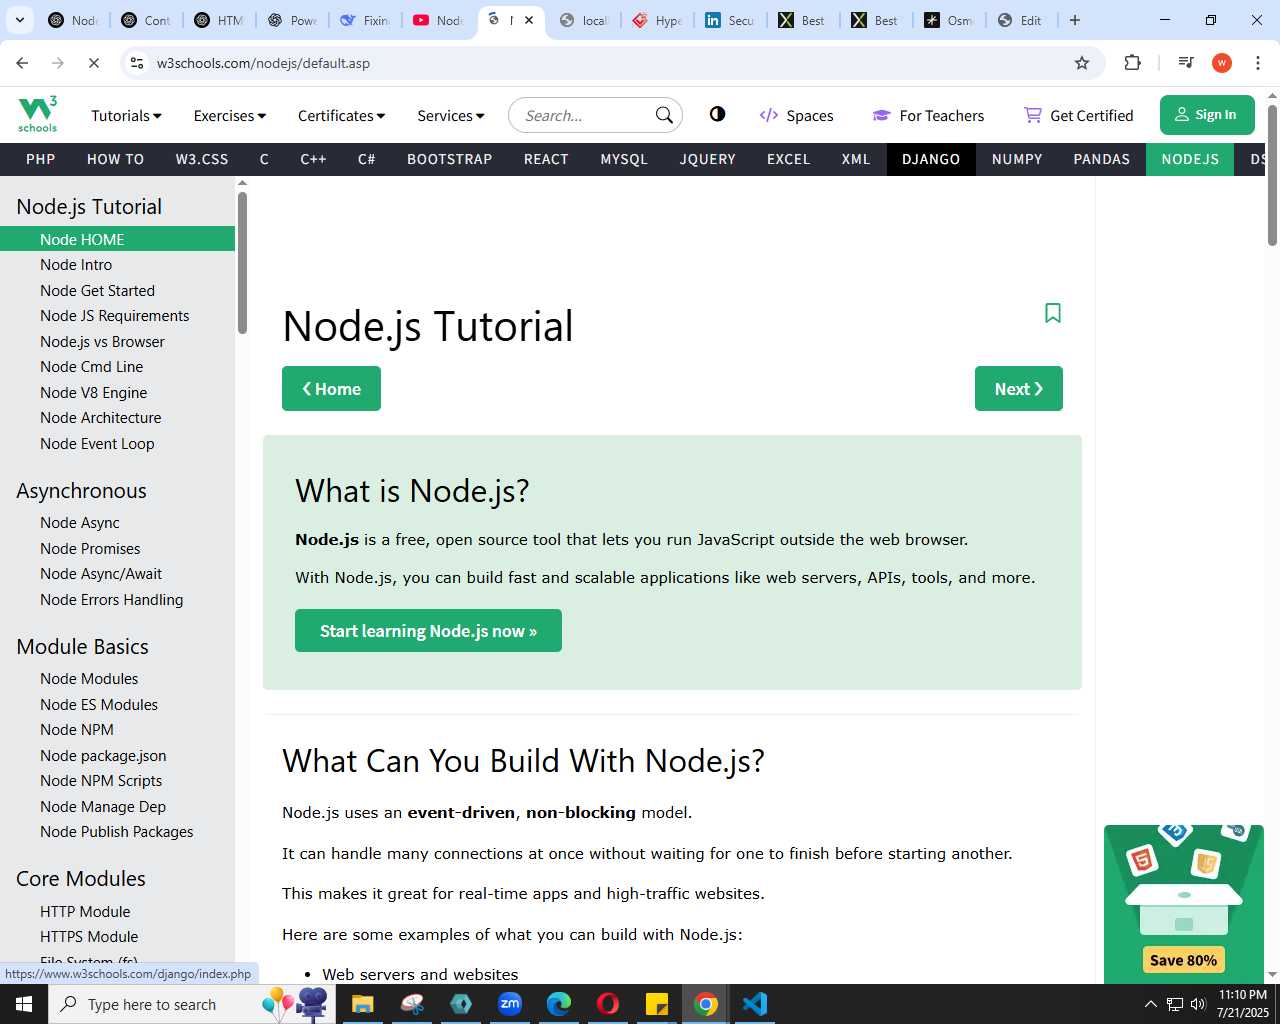
Task: Open For Teachers link
Action: (928, 115)
